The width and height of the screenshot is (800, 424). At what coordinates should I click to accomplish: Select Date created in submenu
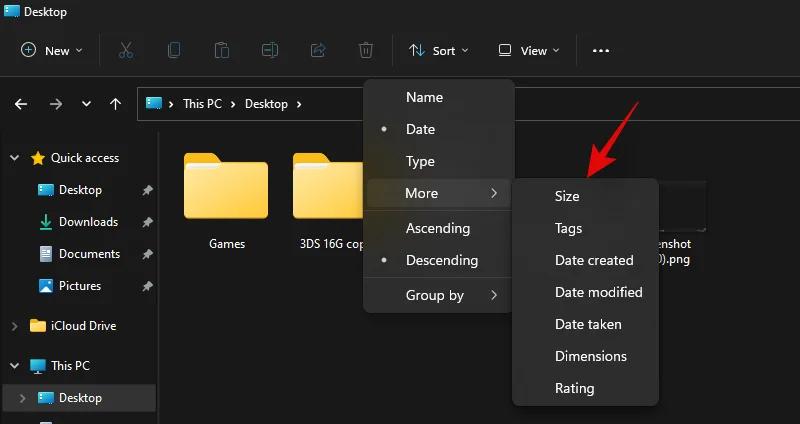pyautogui.click(x=585, y=261)
